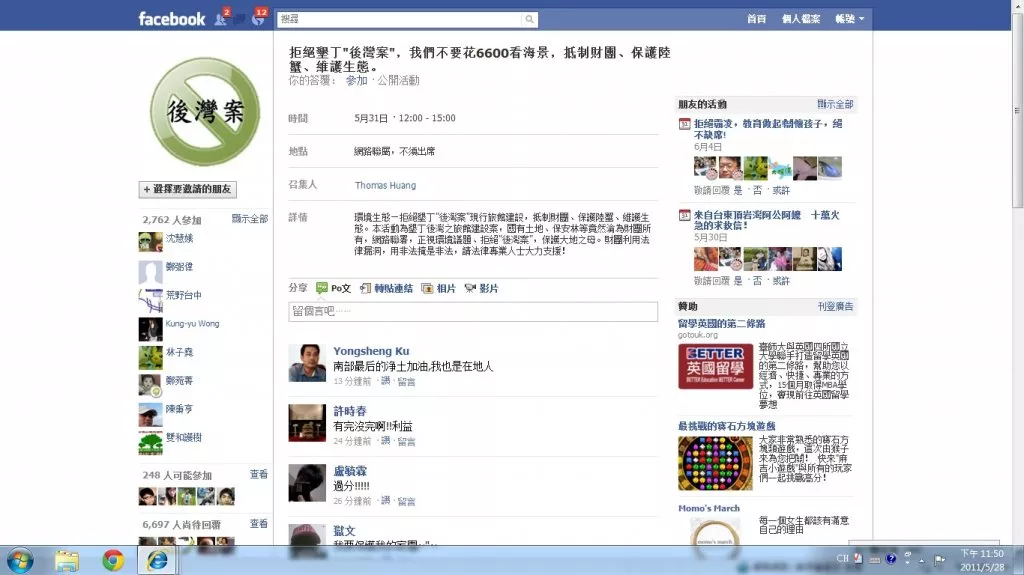The height and width of the screenshot is (575, 1024).
Task: Click 刊登廣告 link in sponsored section
Action: 835,306
